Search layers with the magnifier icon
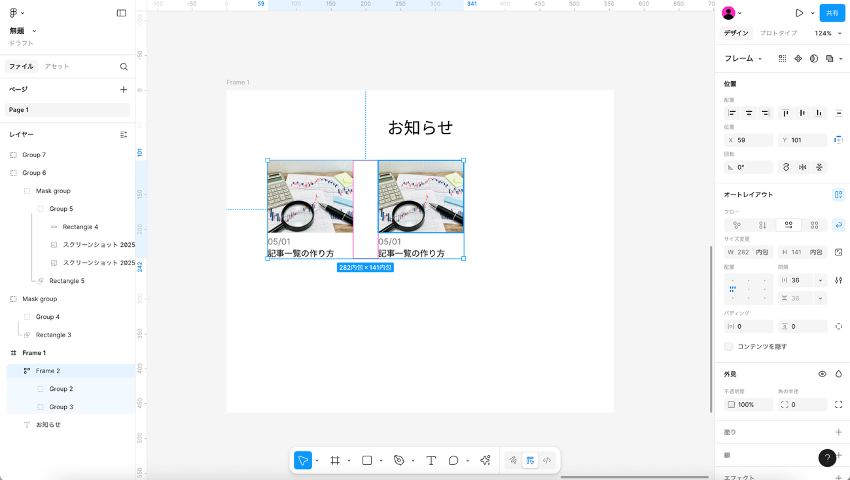This screenshot has height=480, width=850. pos(124,67)
